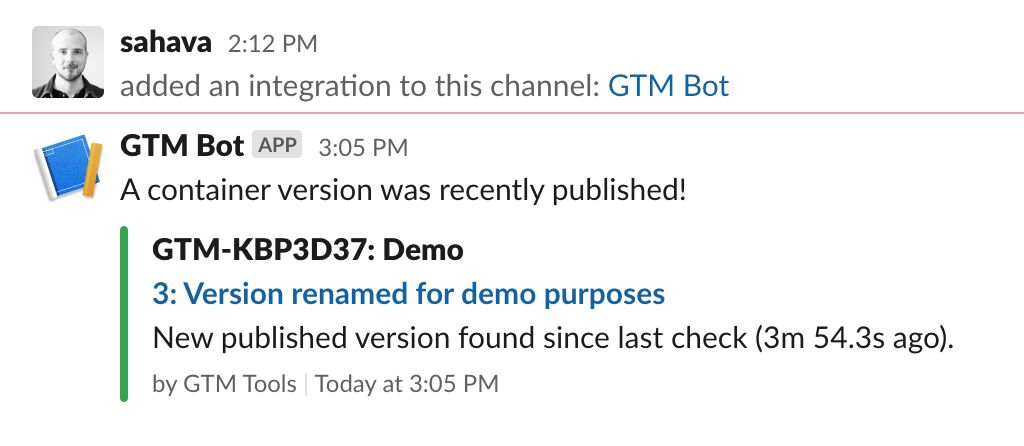The height and width of the screenshot is (446, 1024).
Task: Click the green attachment color bar
Action: click(124, 313)
